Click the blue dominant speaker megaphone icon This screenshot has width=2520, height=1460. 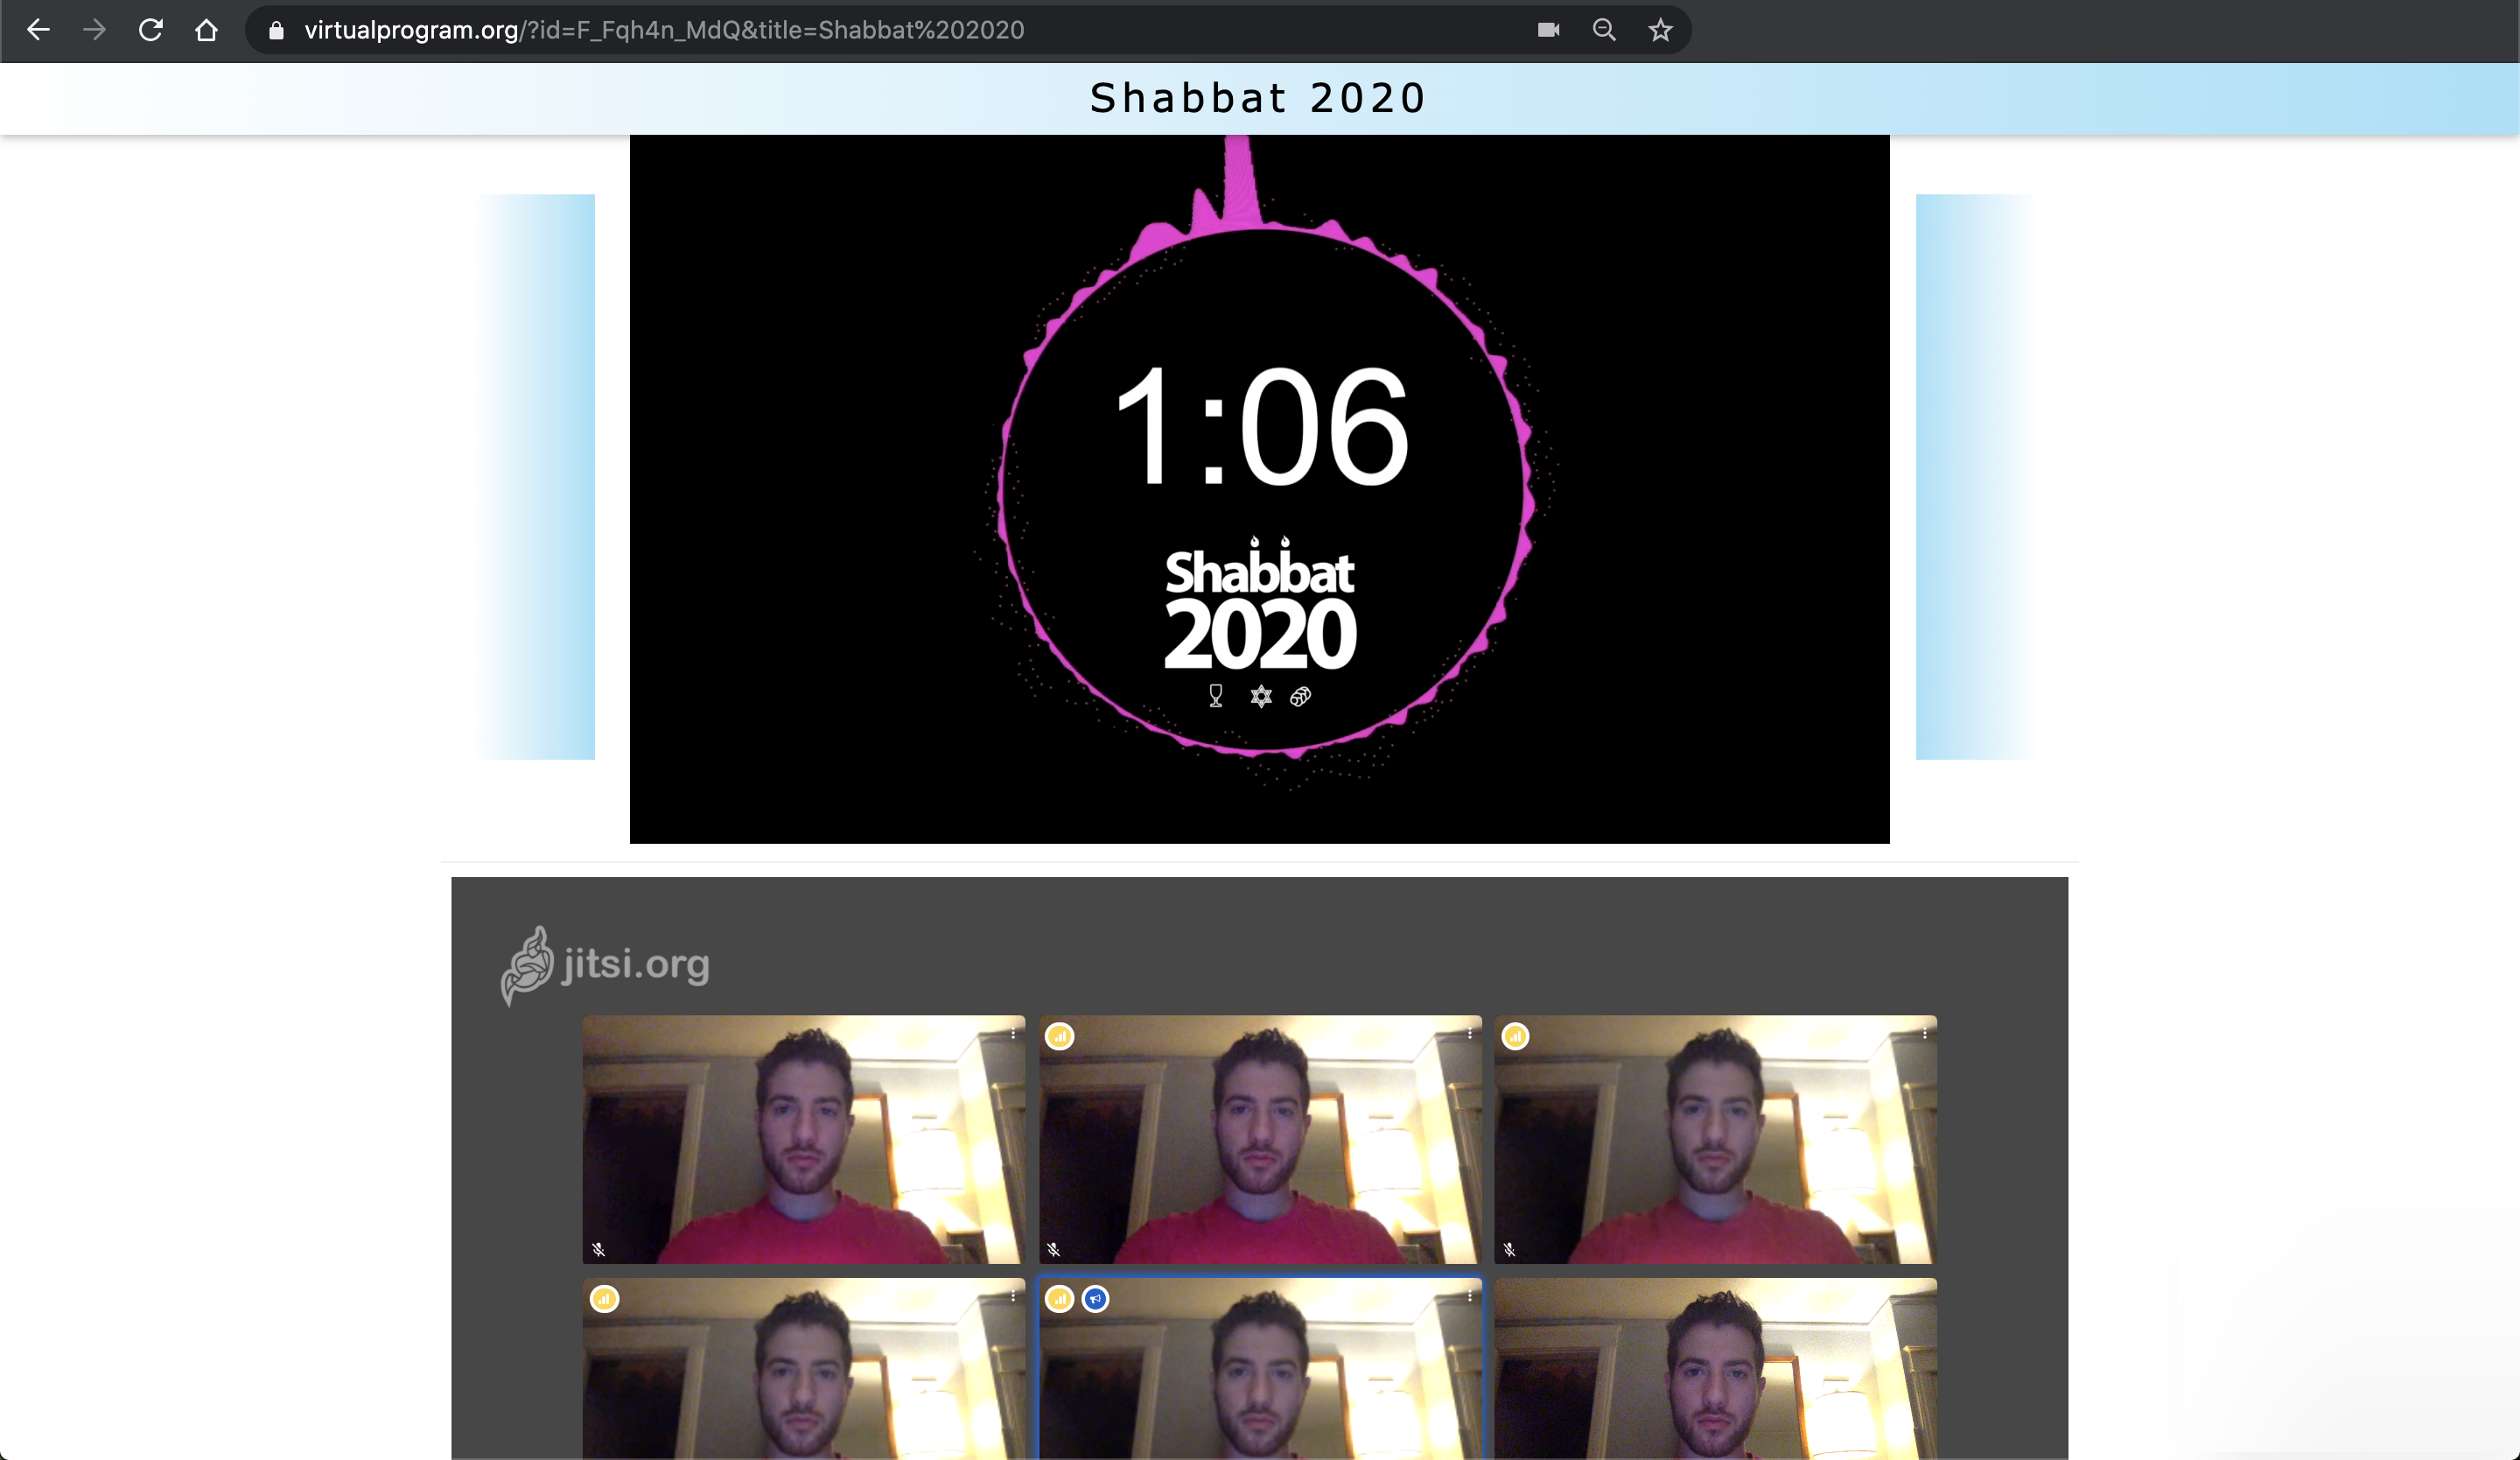coord(1096,1299)
